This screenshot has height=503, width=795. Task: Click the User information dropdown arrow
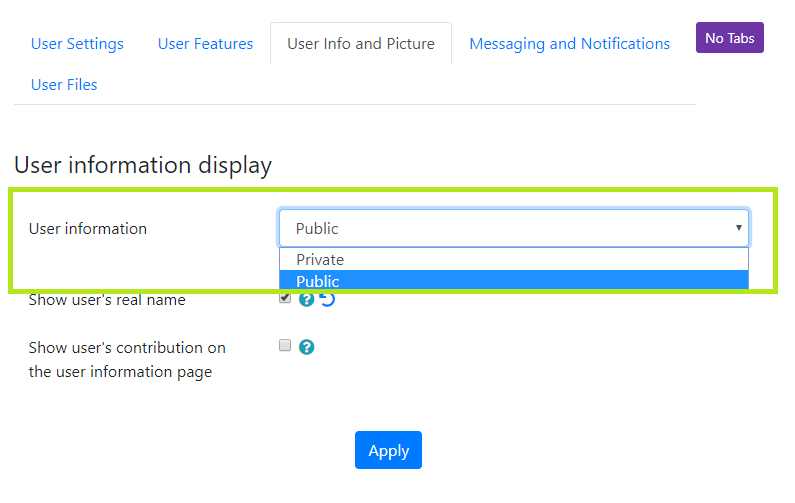click(x=739, y=228)
